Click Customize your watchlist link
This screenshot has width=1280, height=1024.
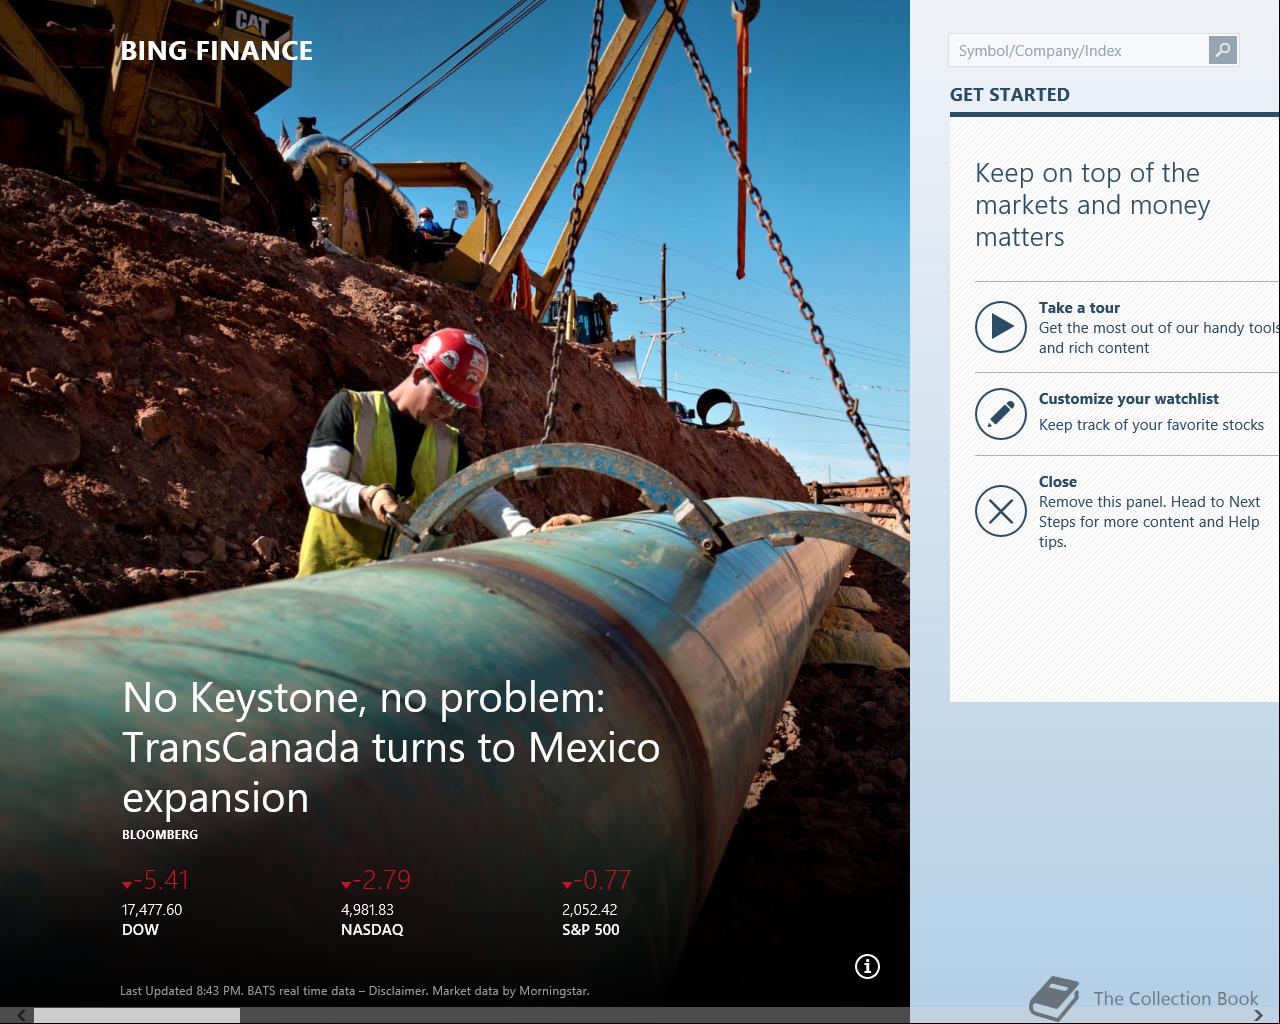click(1128, 399)
